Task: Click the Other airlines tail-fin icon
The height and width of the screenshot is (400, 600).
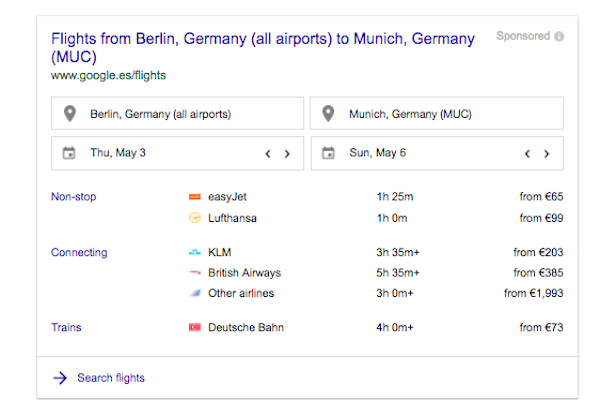Action: (195, 294)
